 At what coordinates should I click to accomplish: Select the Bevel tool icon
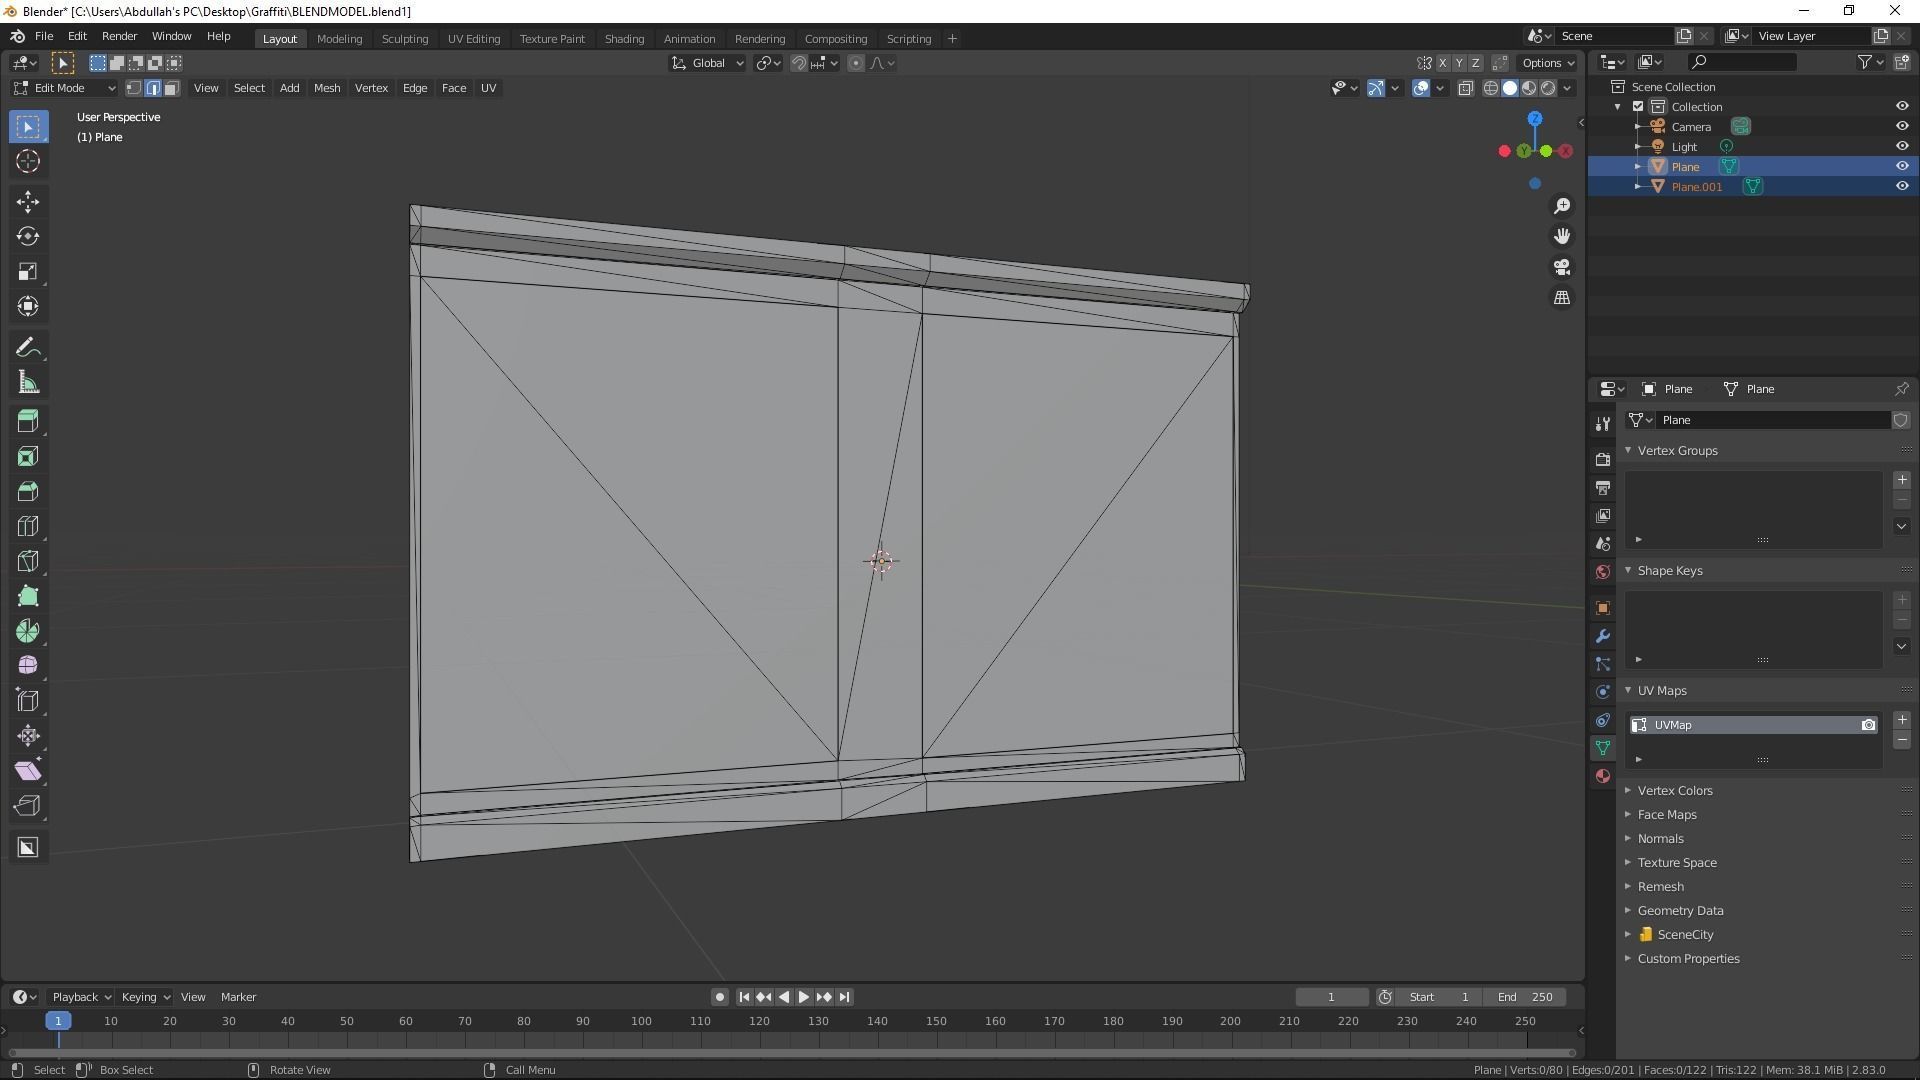28,491
